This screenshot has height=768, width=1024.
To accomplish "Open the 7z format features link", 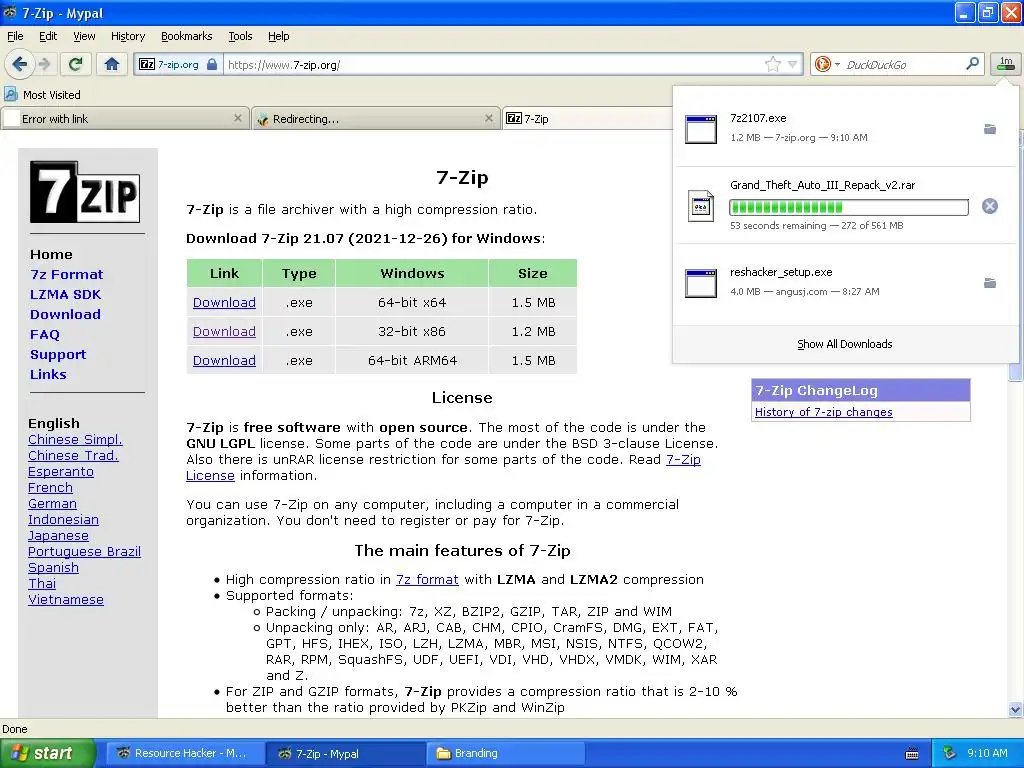I will tap(427, 579).
